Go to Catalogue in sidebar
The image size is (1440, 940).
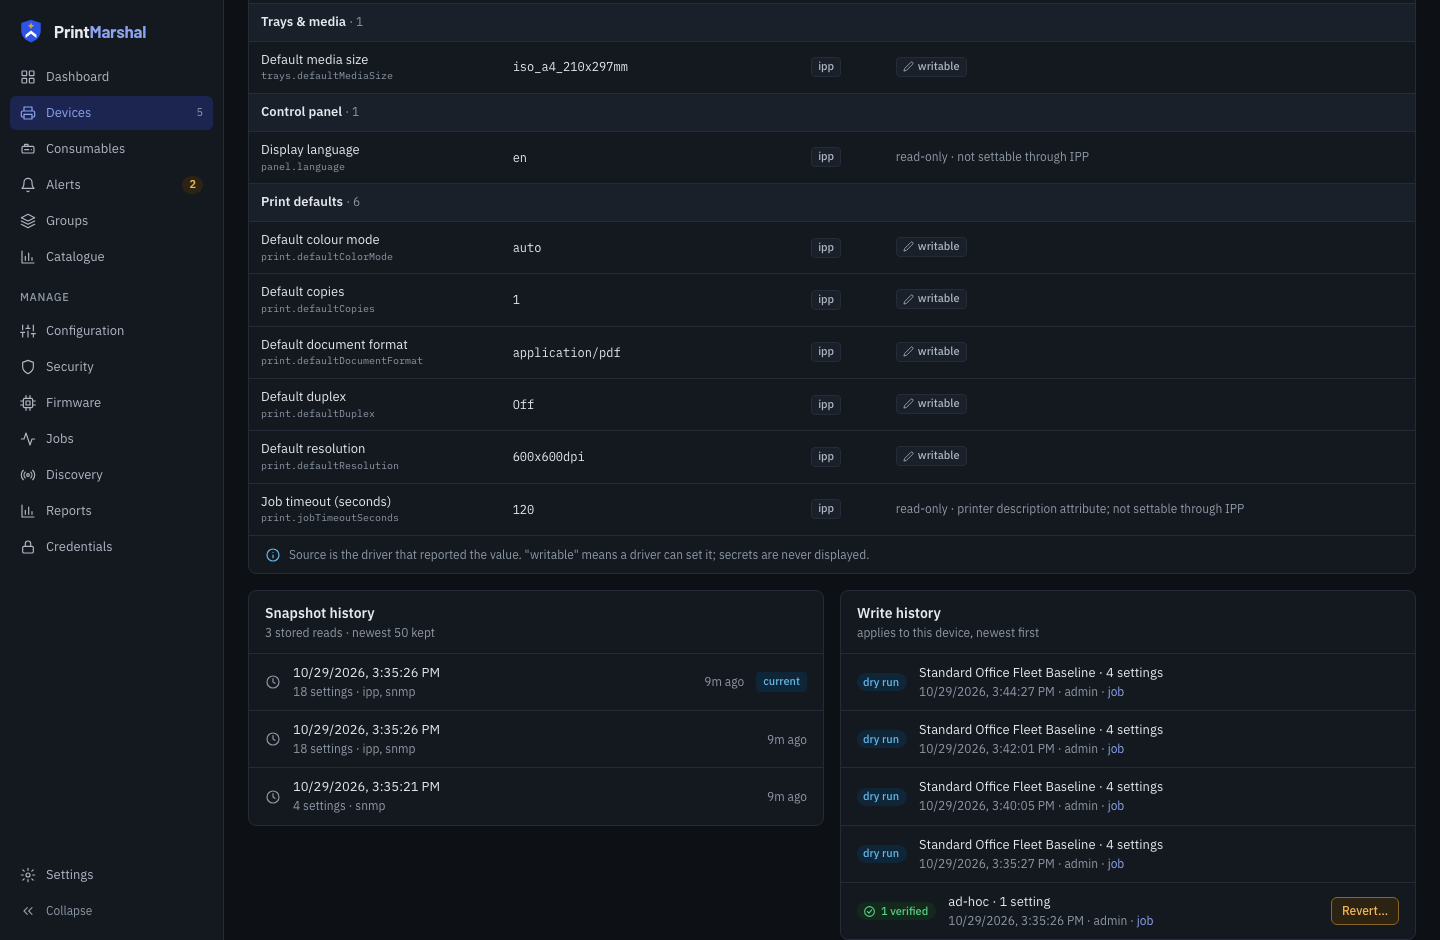point(111,257)
